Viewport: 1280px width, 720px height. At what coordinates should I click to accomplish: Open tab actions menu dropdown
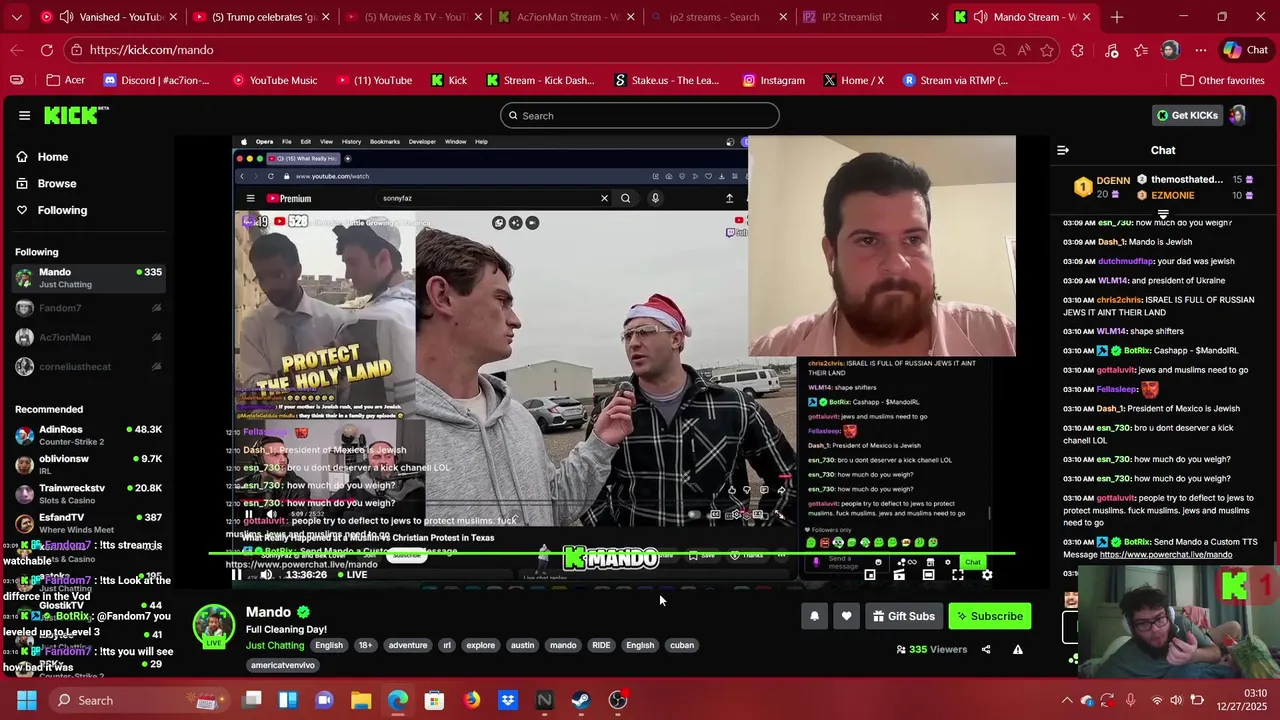(17, 17)
